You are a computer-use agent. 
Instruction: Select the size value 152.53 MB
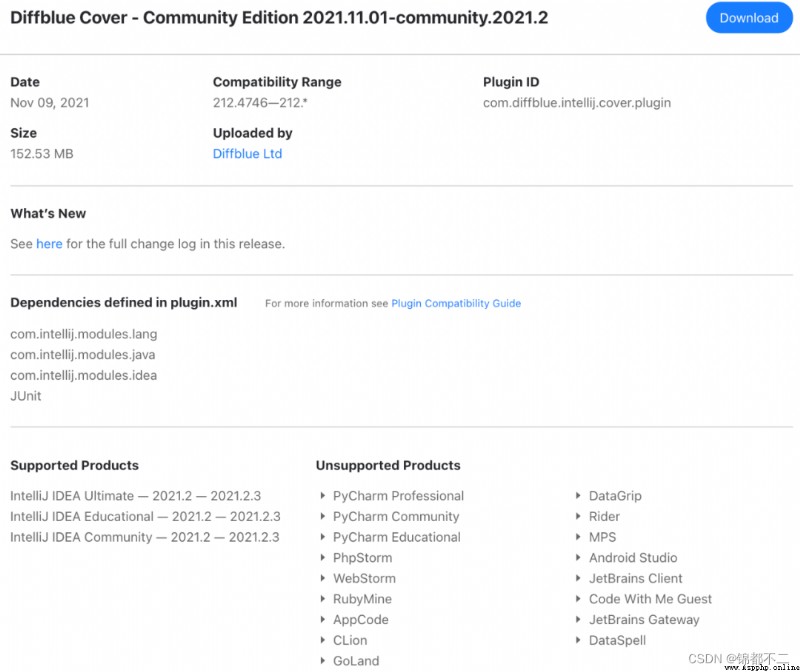[42, 154]
